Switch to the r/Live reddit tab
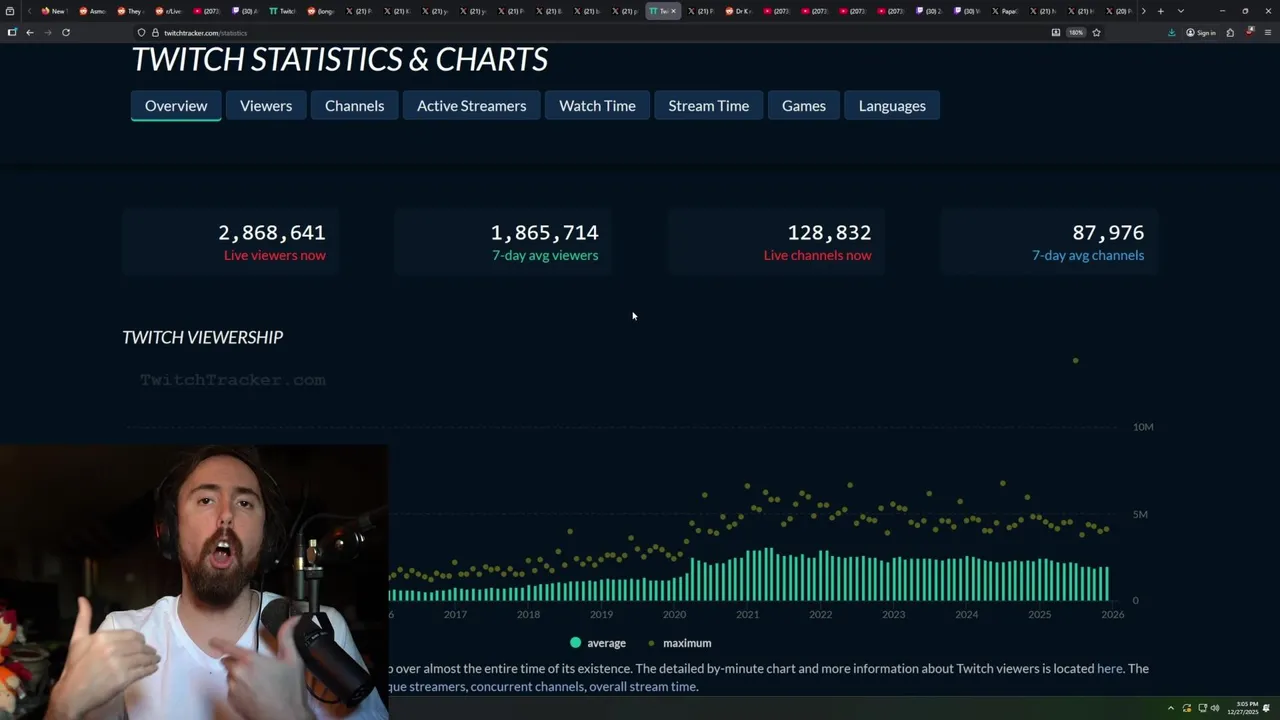Screen dimensions: 1280x720 [x=168, y=11]
